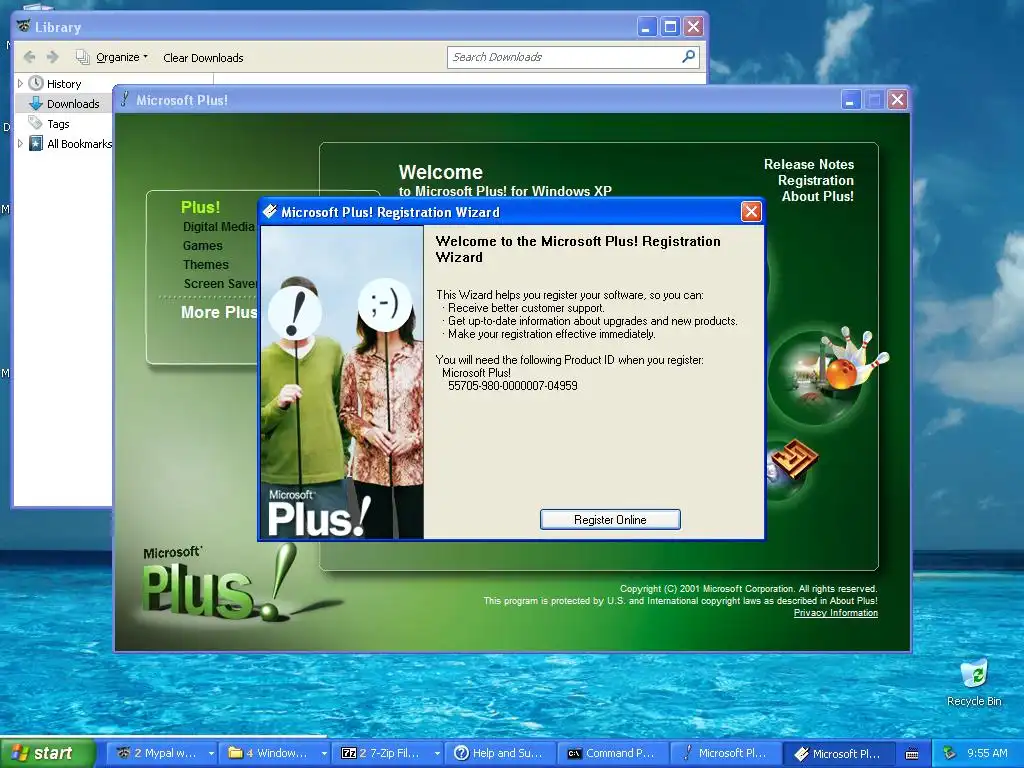Screen dimensions: 1024x768
Task: Click the Microsoft Plus! window title icon
Action: pyautogui.click(x=124, y=99)
